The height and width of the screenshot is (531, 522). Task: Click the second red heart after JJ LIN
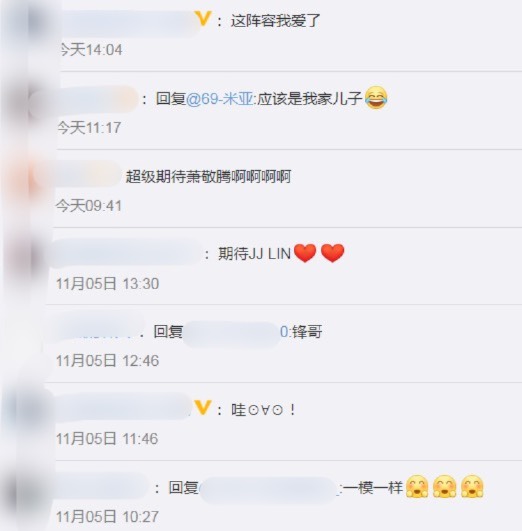click(x=332, y=253)
